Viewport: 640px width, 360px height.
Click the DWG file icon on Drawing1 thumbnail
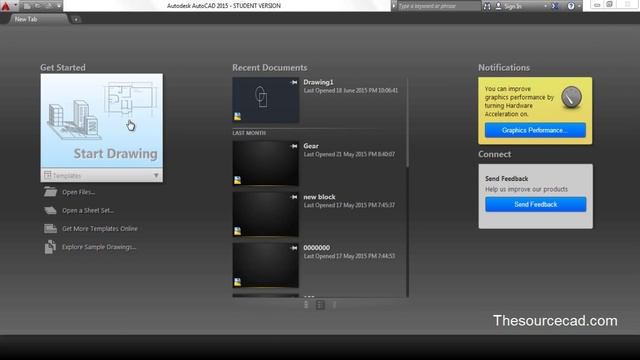tap(237, 117)
